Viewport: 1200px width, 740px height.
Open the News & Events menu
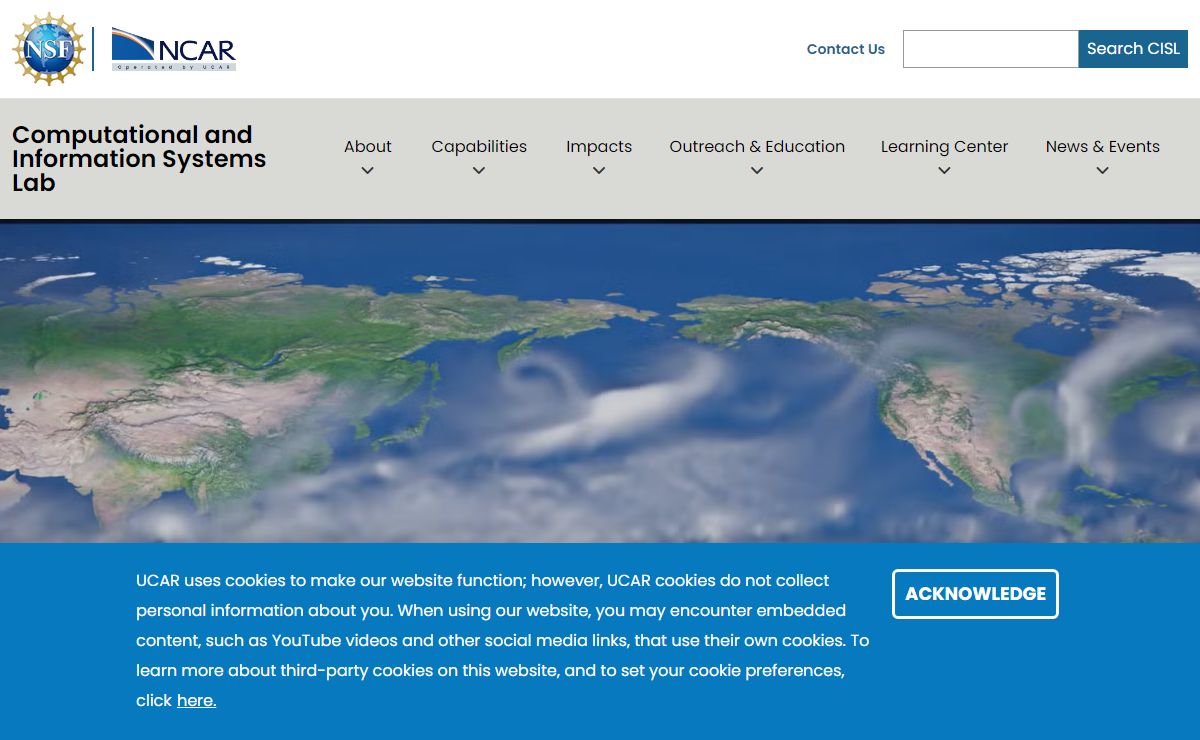coord(1103,146)
